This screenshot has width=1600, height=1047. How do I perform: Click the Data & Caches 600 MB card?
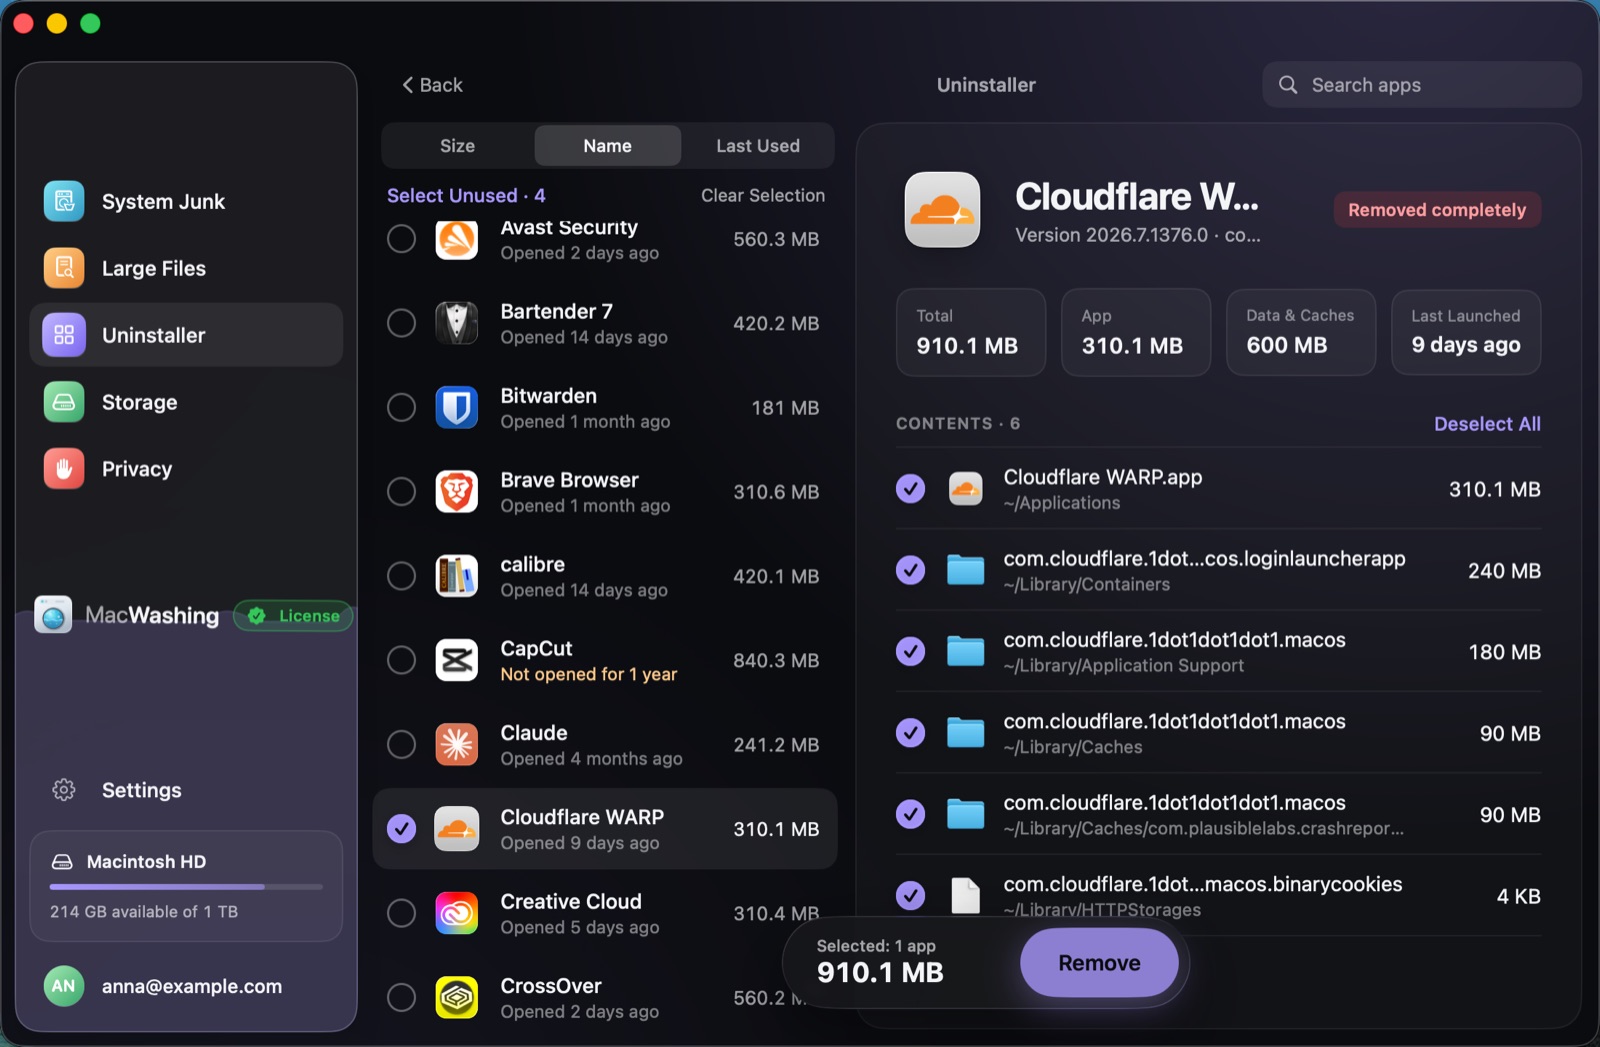coord(1300,332)
